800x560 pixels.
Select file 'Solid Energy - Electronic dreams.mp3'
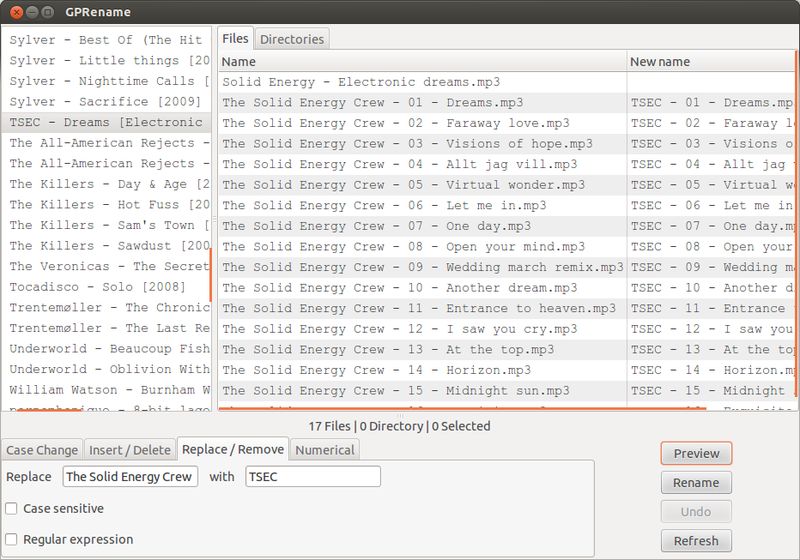tap(422, 82)
